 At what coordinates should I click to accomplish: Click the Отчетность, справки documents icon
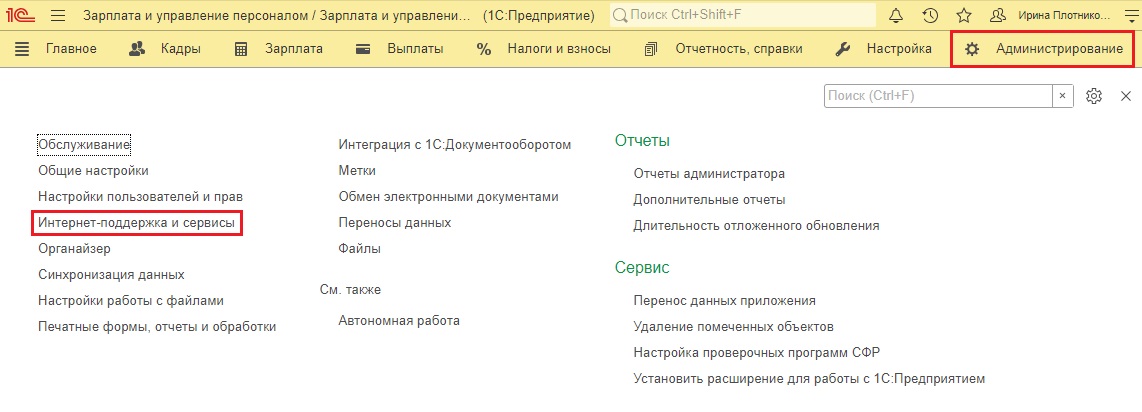pos(651,49)
